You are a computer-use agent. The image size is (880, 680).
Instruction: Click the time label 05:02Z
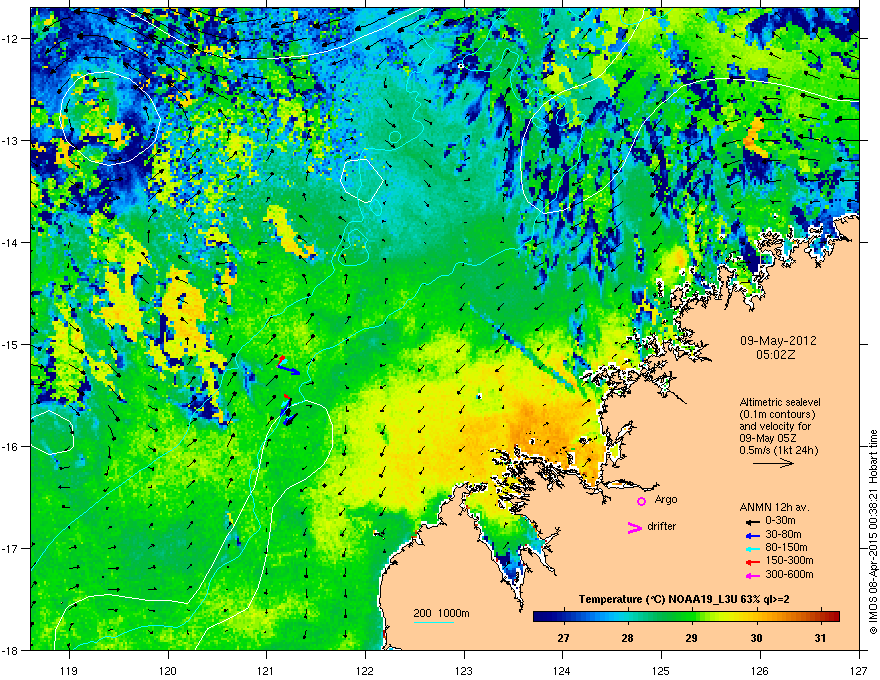(x=776, y=355)
